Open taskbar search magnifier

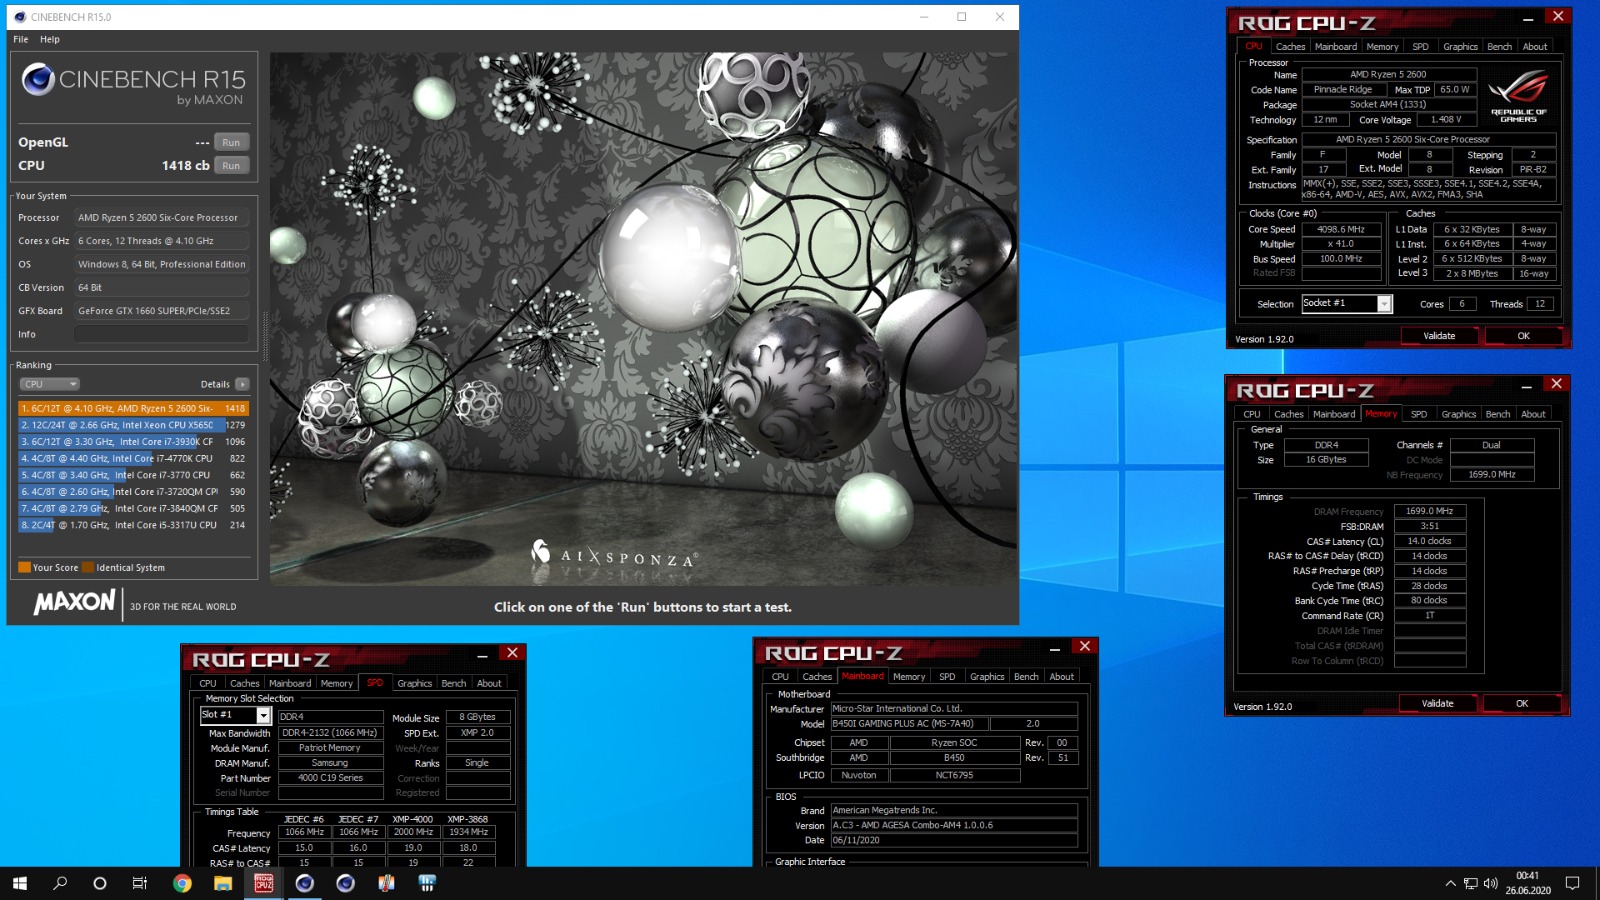tap(60, 883)
